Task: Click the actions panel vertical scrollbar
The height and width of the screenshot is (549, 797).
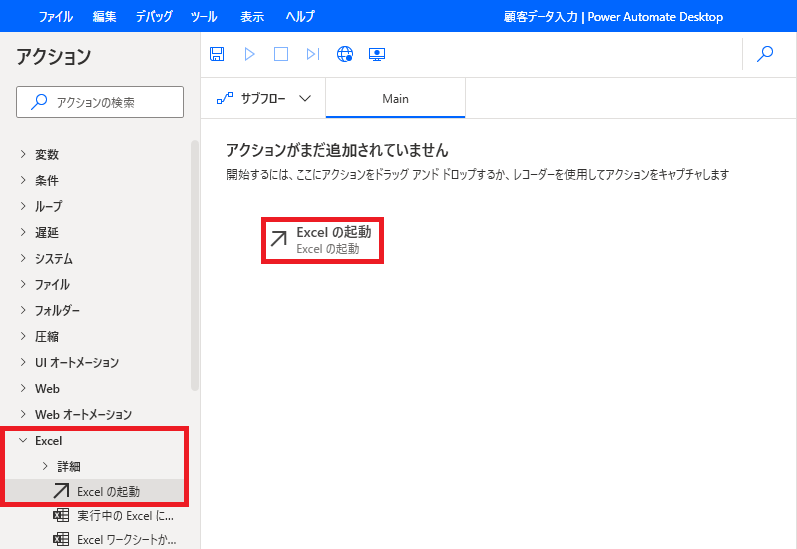Action: tap(195, 265)
